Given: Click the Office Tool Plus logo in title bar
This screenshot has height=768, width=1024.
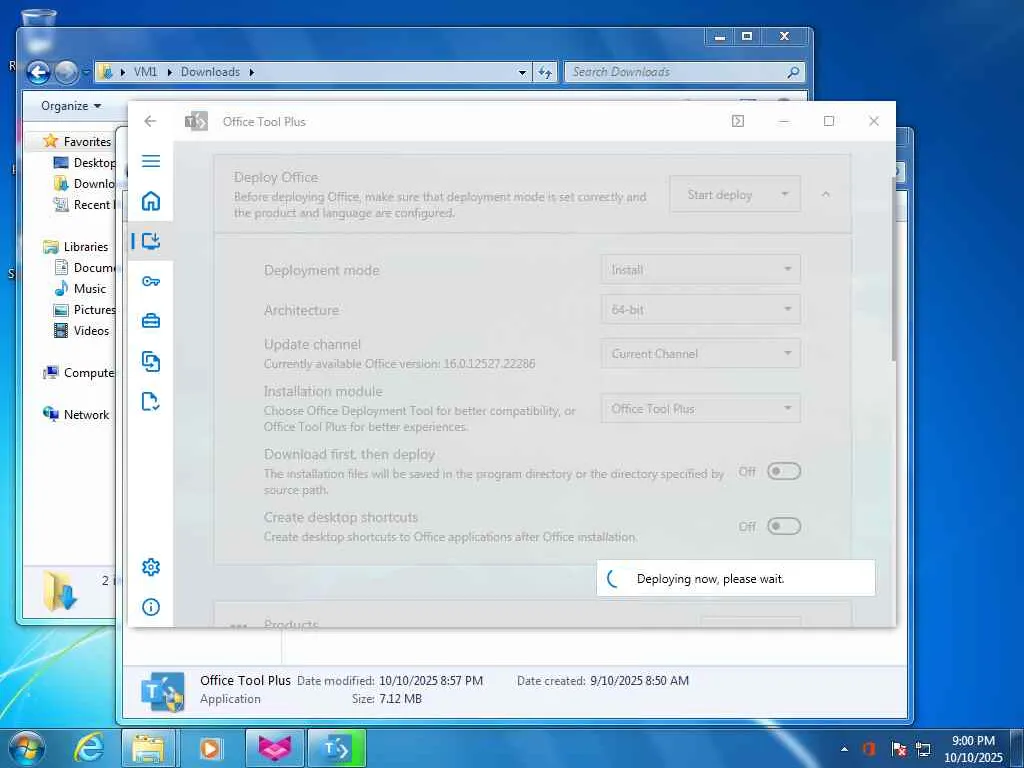Looking at the screenshot, I should 196,121.
